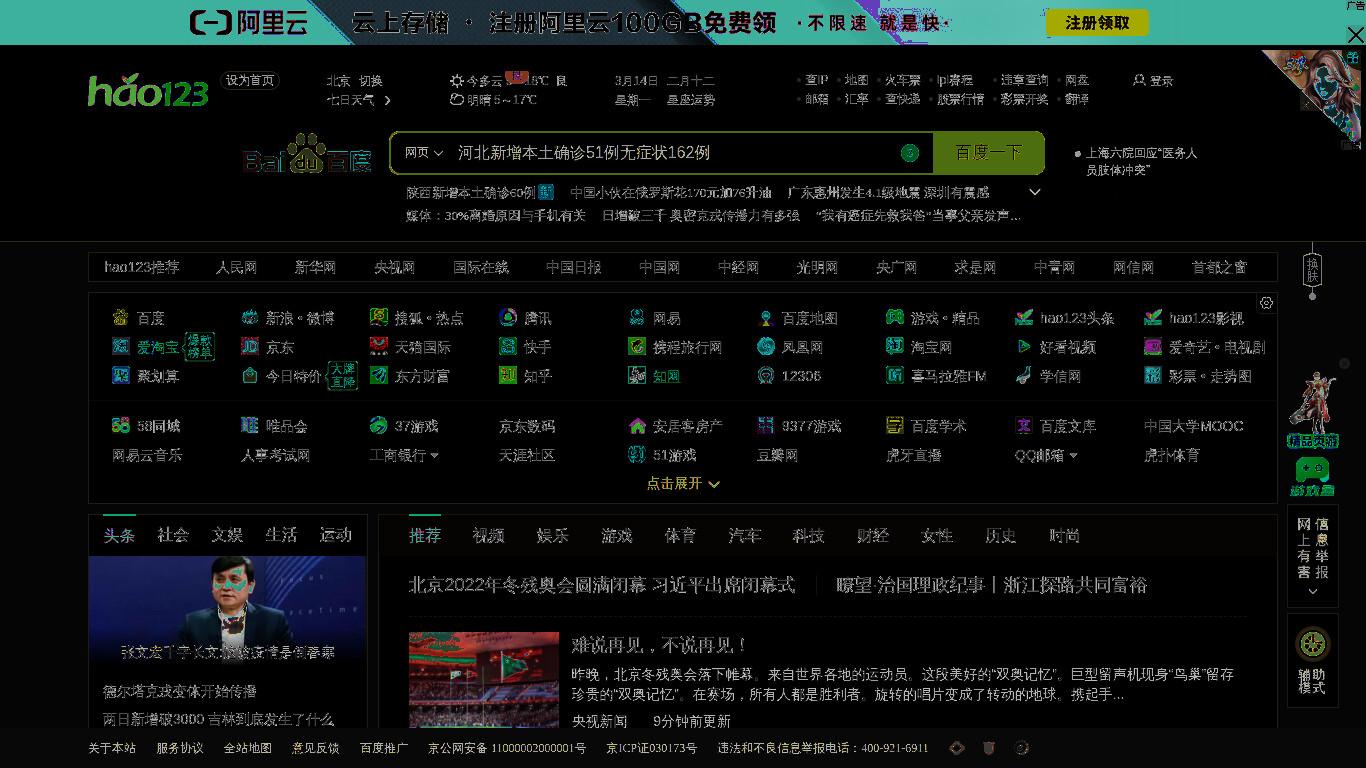Screen dimensions: 1366x768
Task: Open the Baidu site icon
Action: pyautogui.click(x=120, y=318)
